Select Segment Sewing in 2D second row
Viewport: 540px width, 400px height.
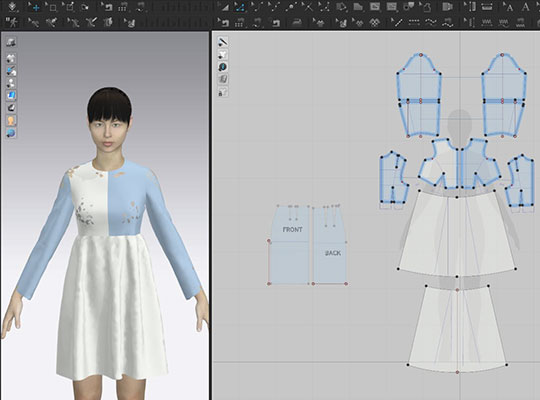(x=240, y=23)
